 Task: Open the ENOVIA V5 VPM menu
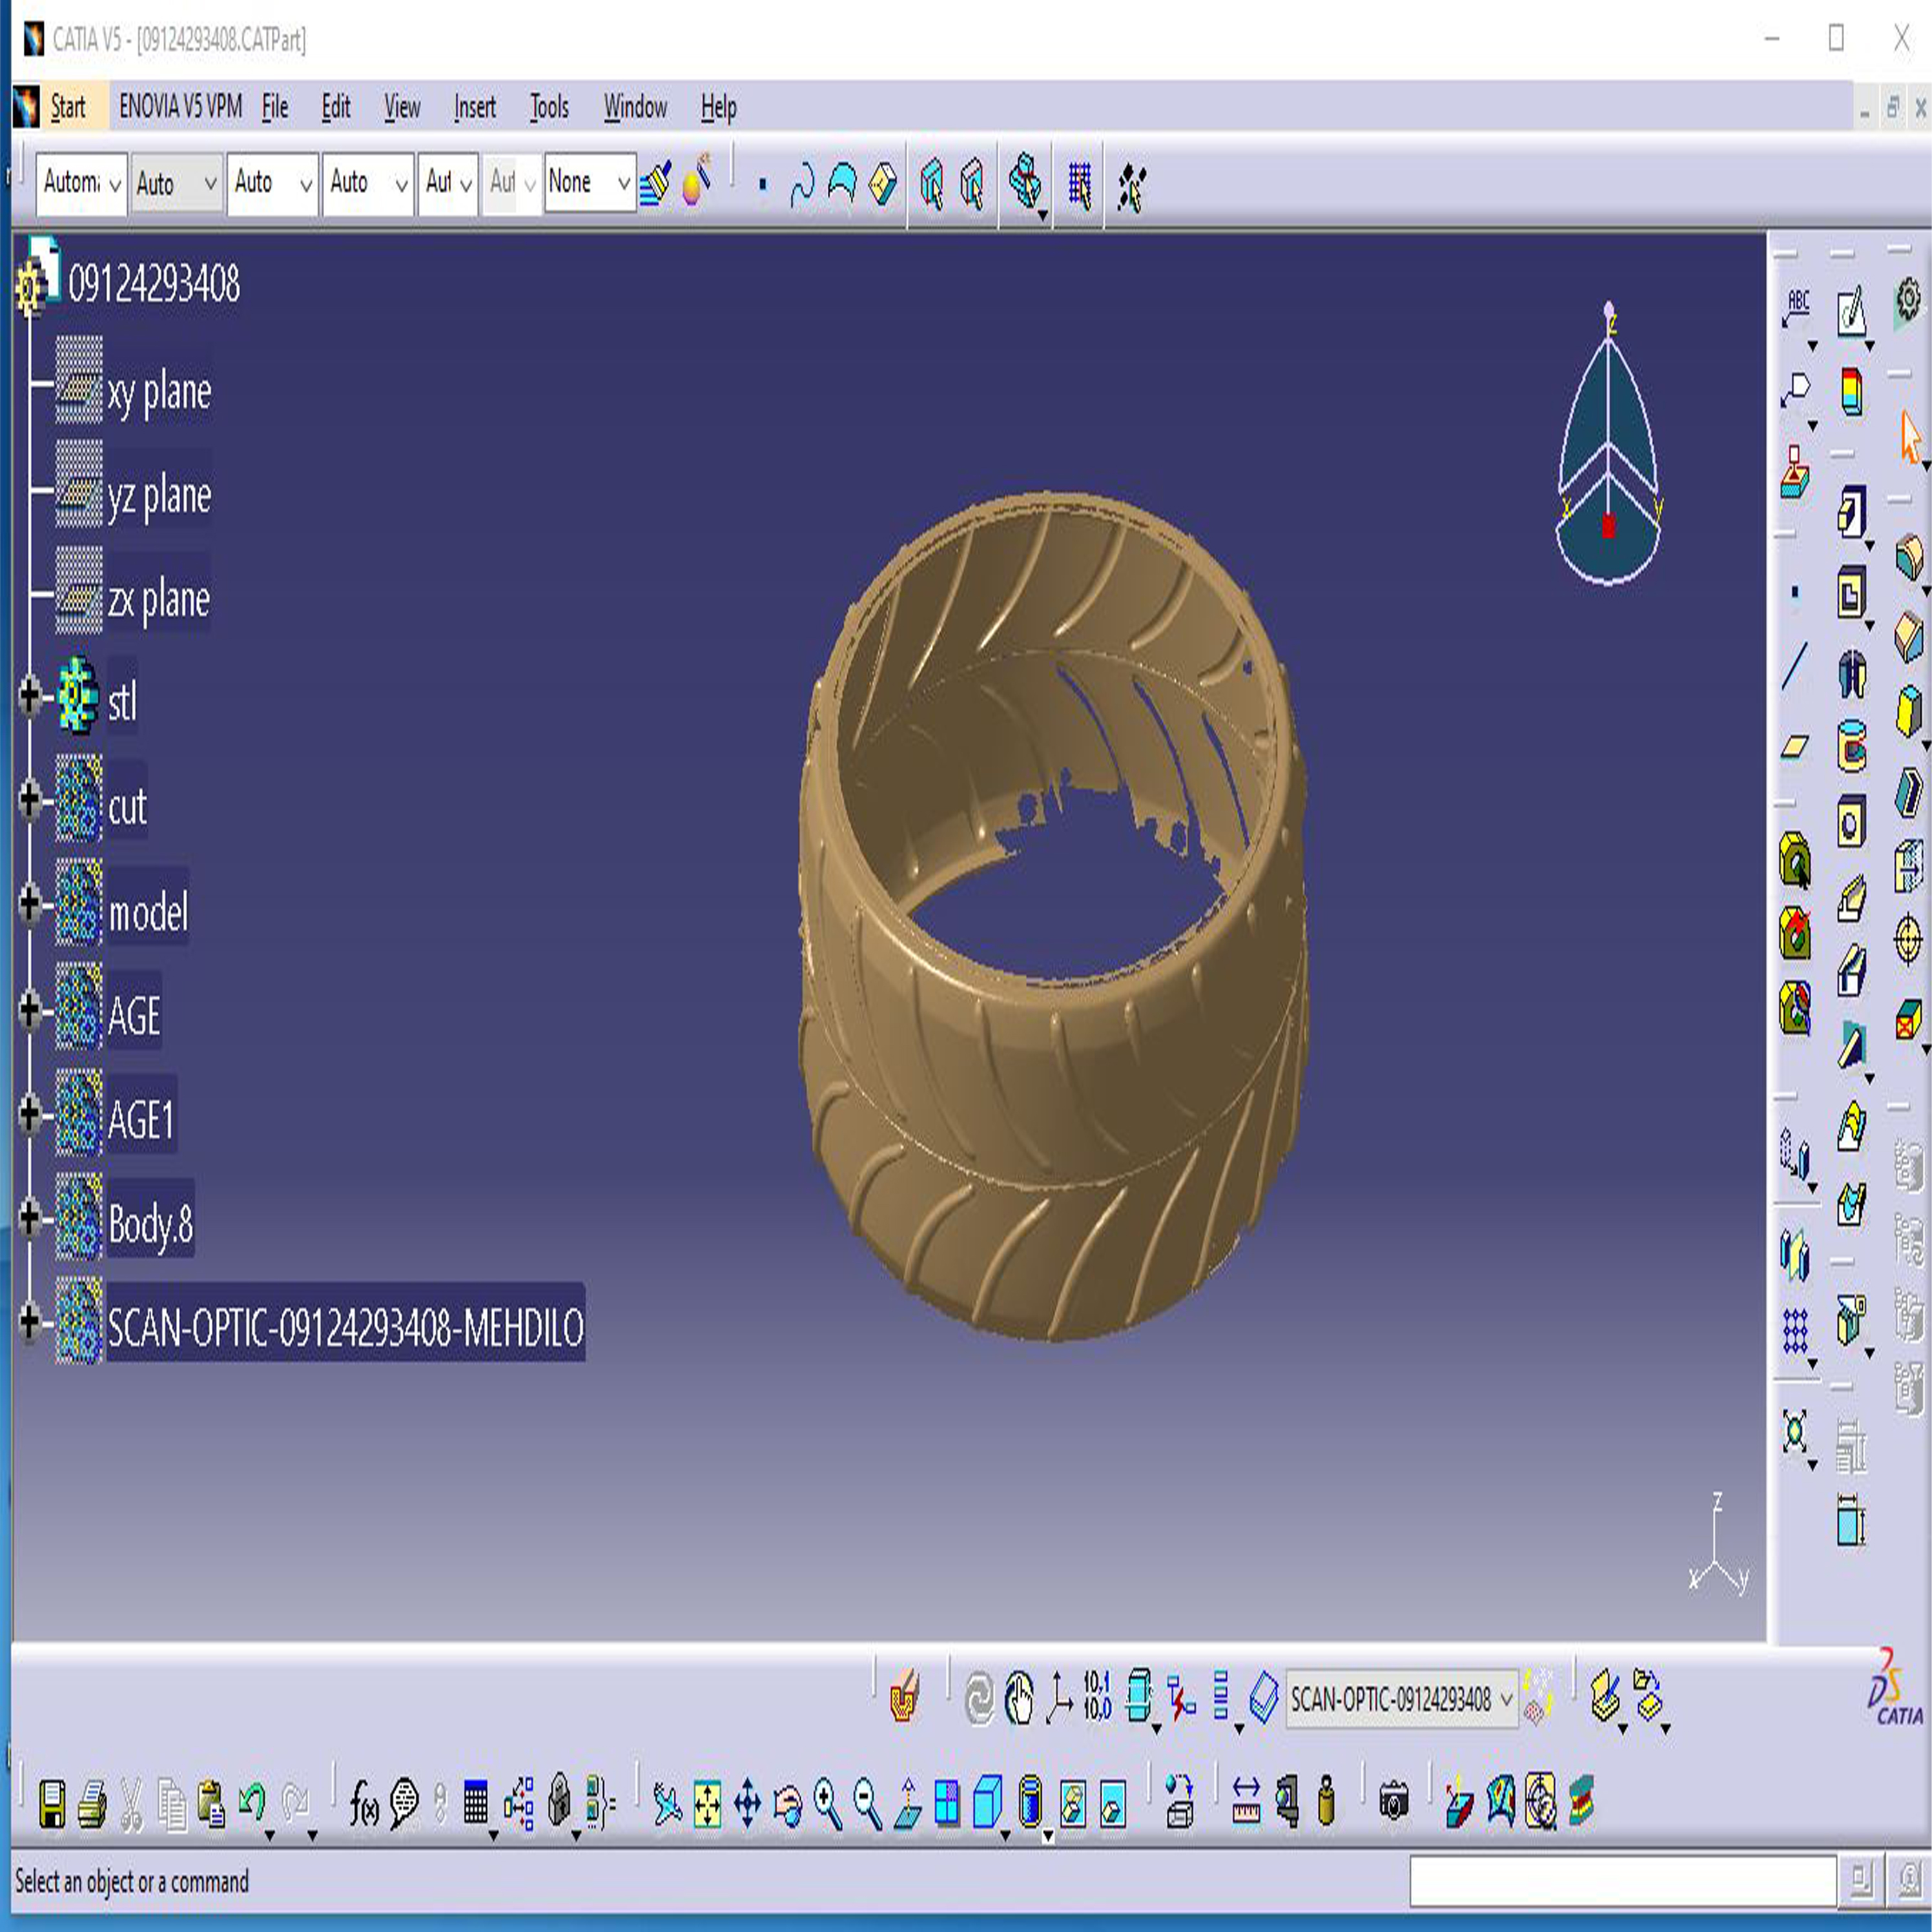click(x=181, y=107)
